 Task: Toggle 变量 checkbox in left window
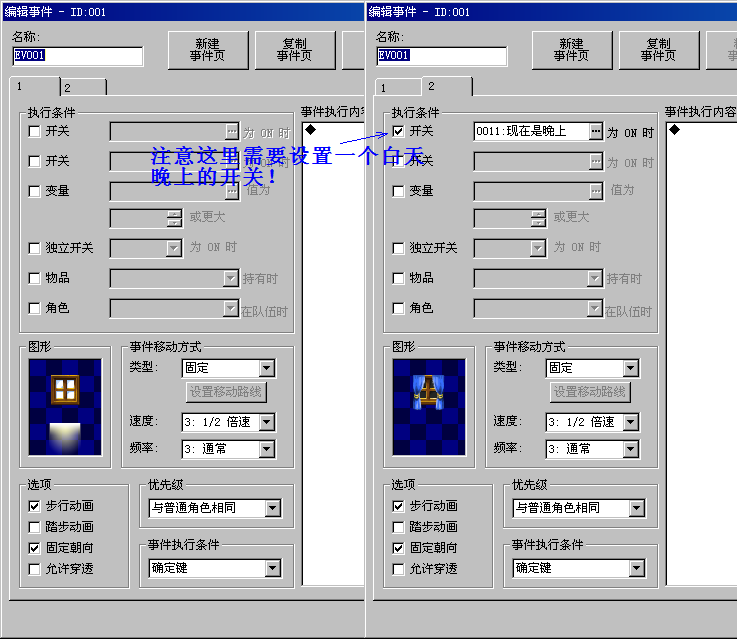34,192
